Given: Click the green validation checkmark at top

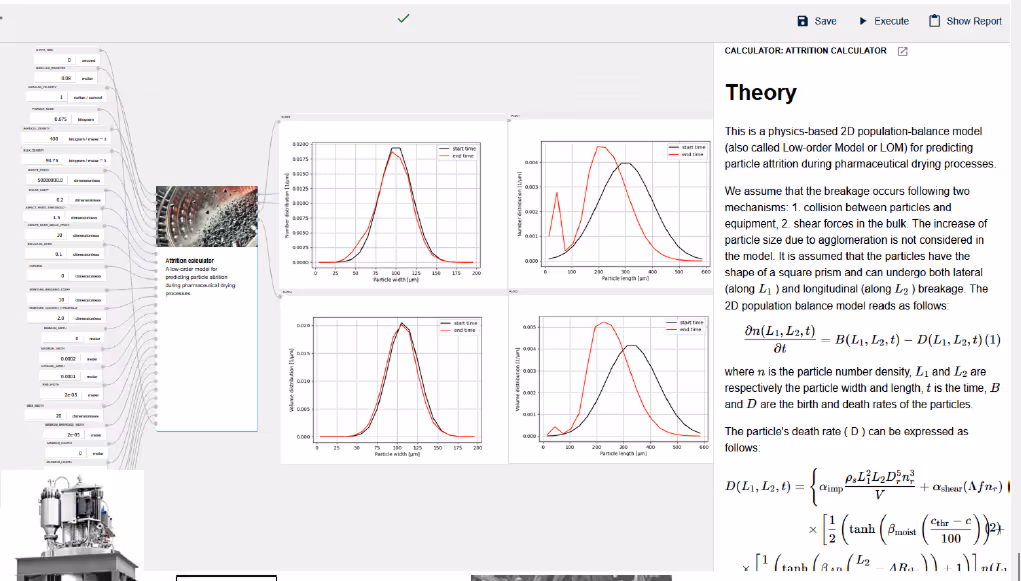Looking at the screenshot, I should point(403,18).
